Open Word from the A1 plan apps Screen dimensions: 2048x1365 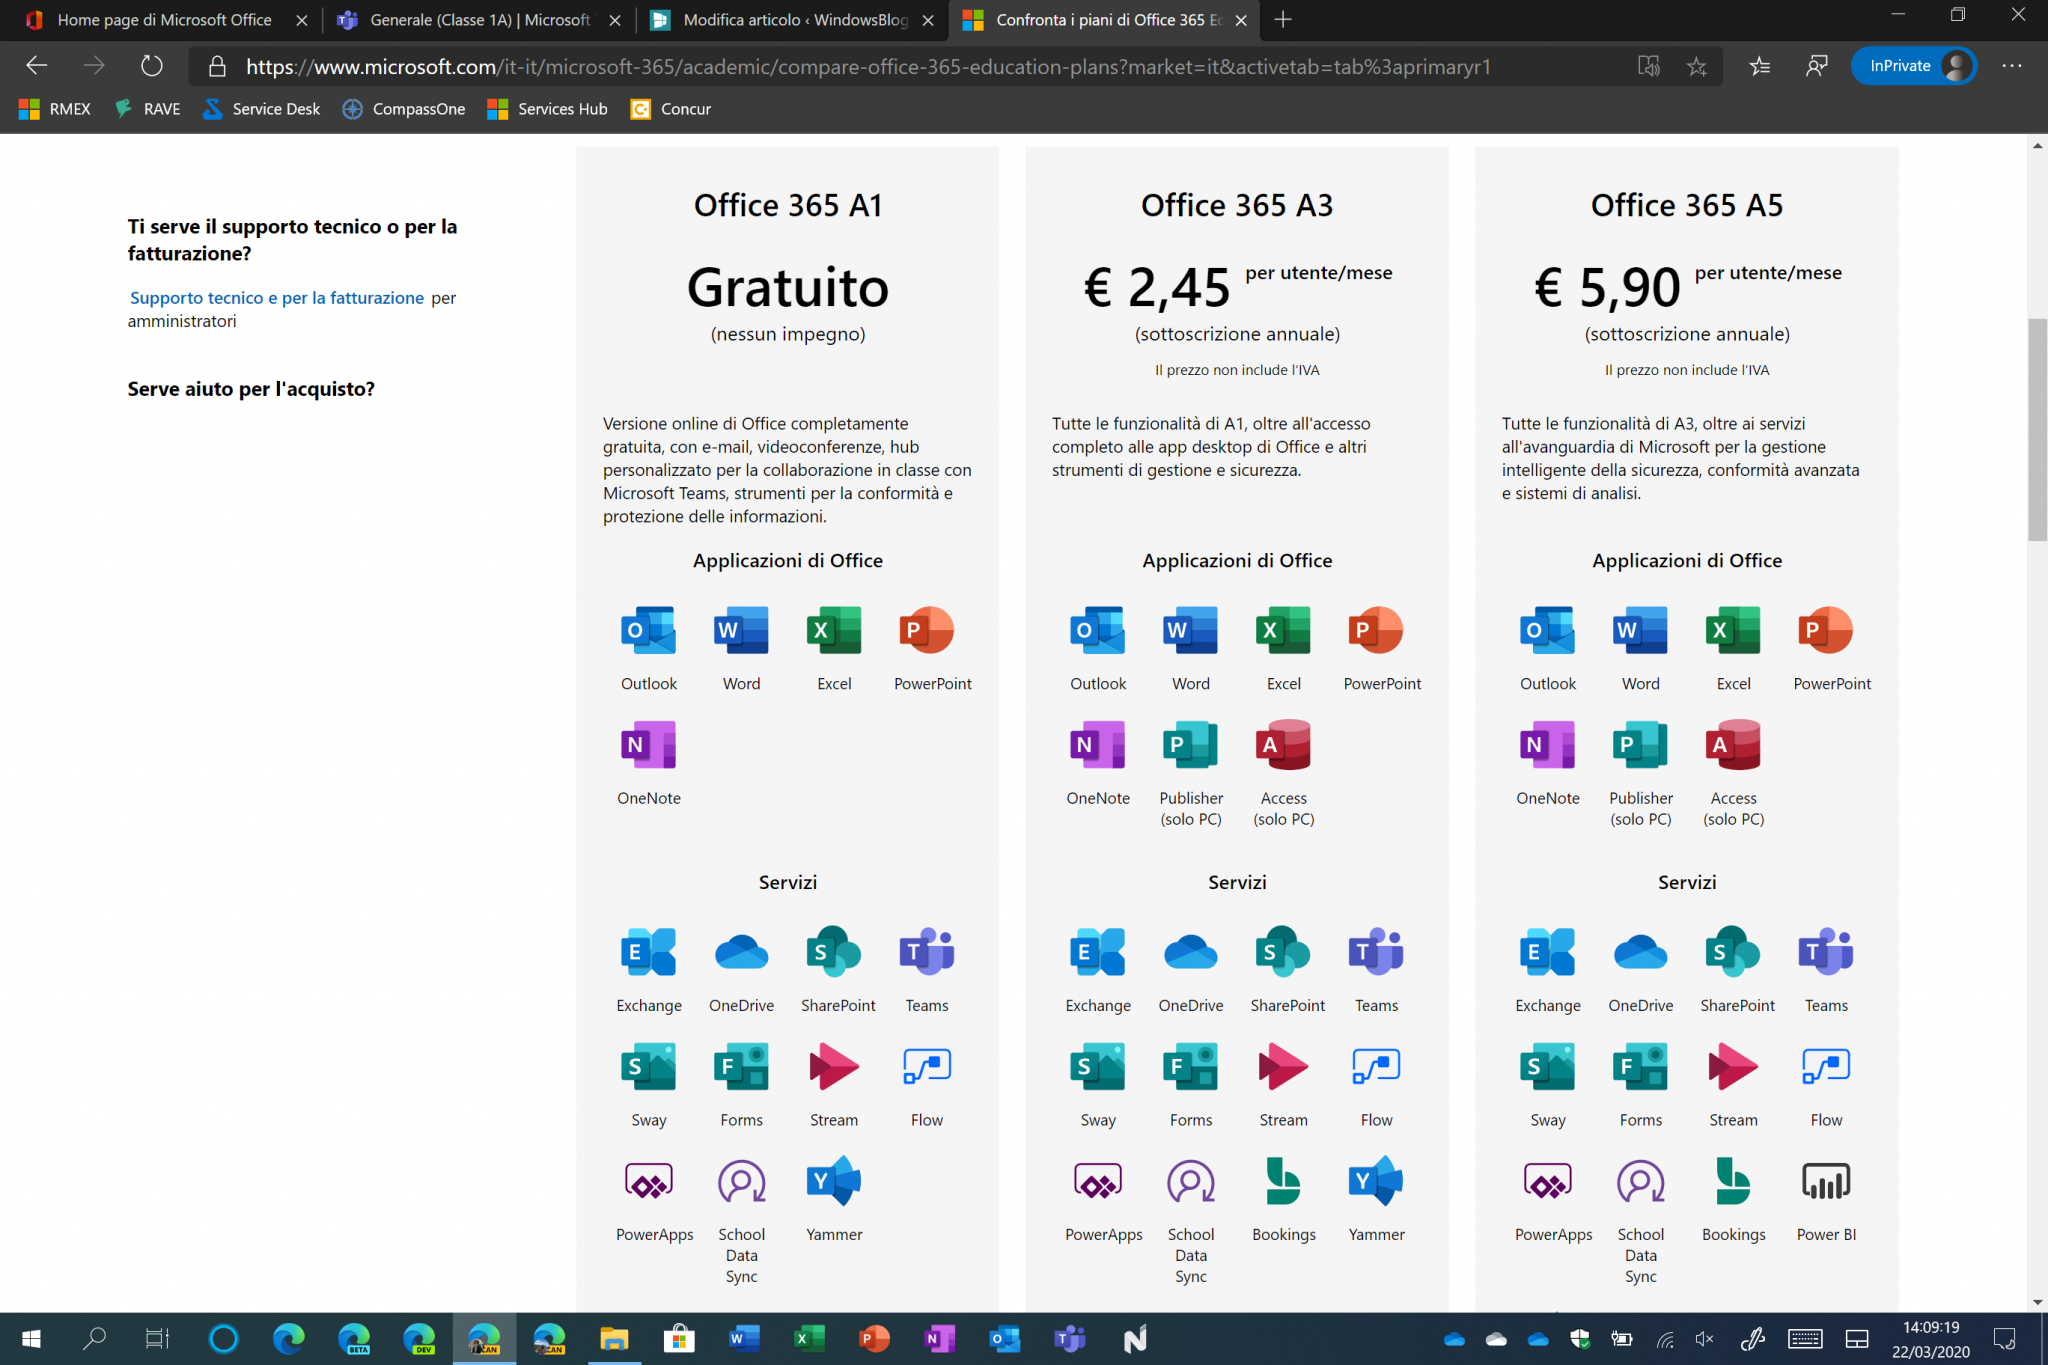click(x=740, y=630)
